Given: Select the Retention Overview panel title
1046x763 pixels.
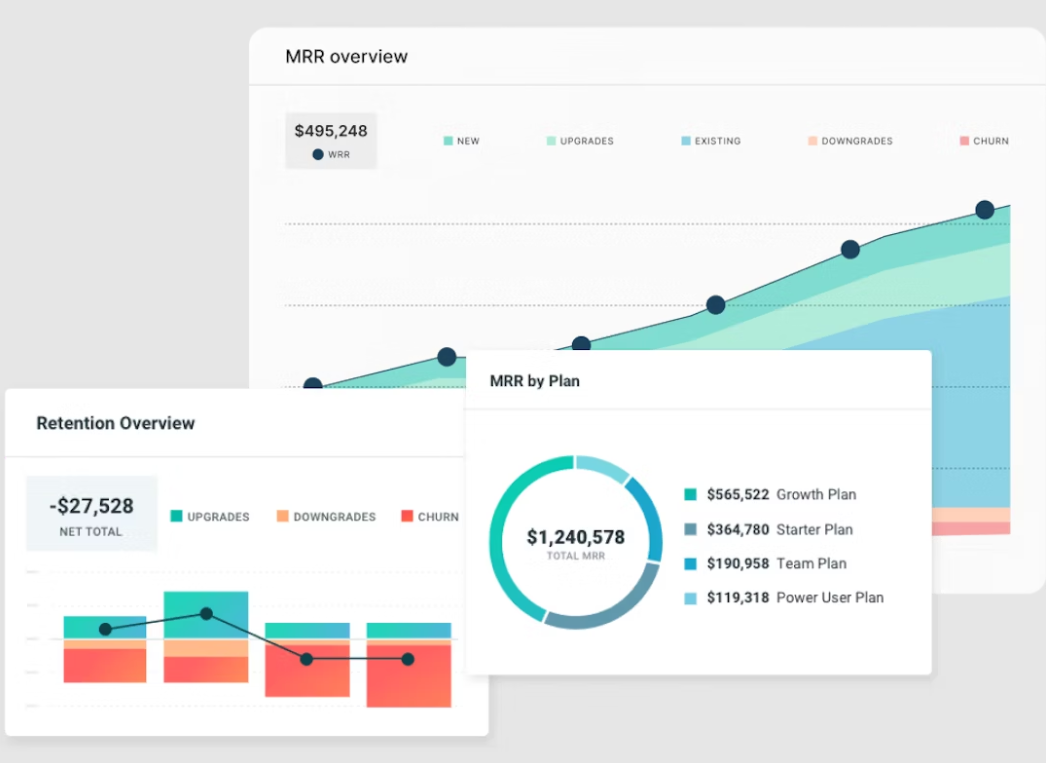Looking at the screenshot, I should pyautogui.click(x=115, y=423).
